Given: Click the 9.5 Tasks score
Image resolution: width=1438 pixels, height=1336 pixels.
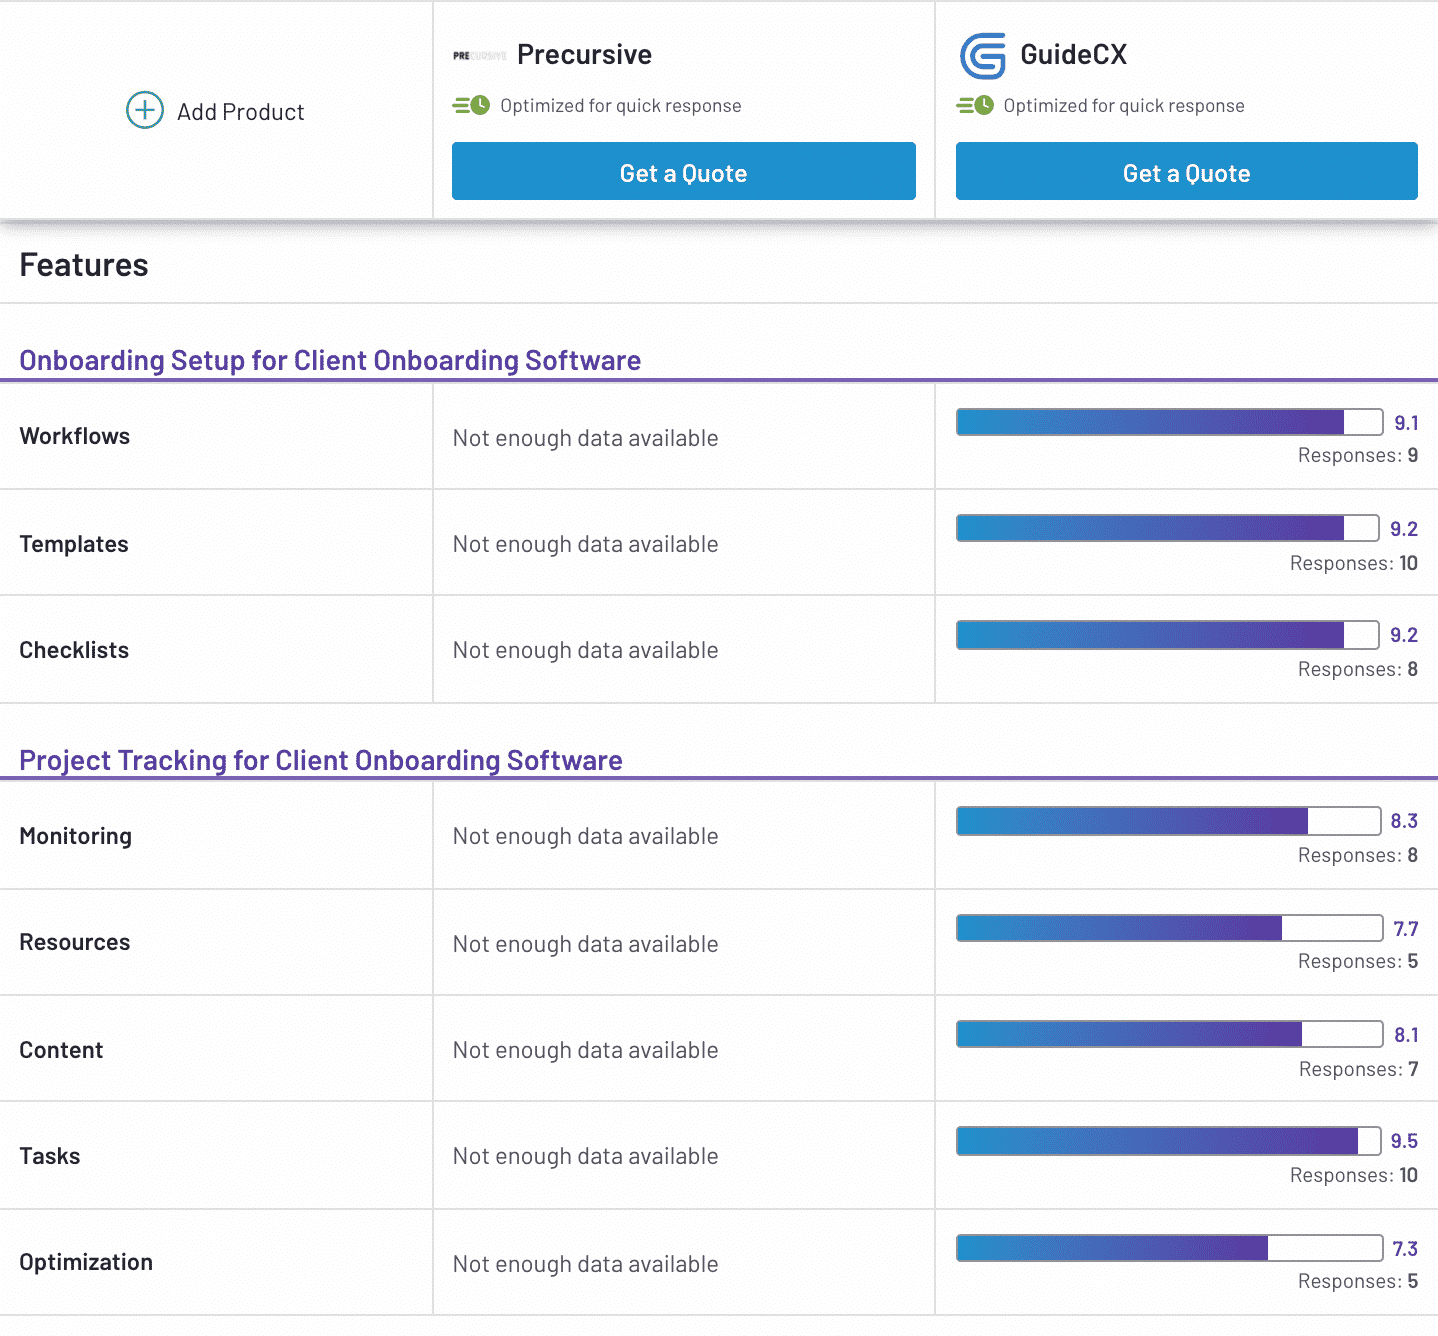Looking at the screenshot, I should click(1404, 1141).
